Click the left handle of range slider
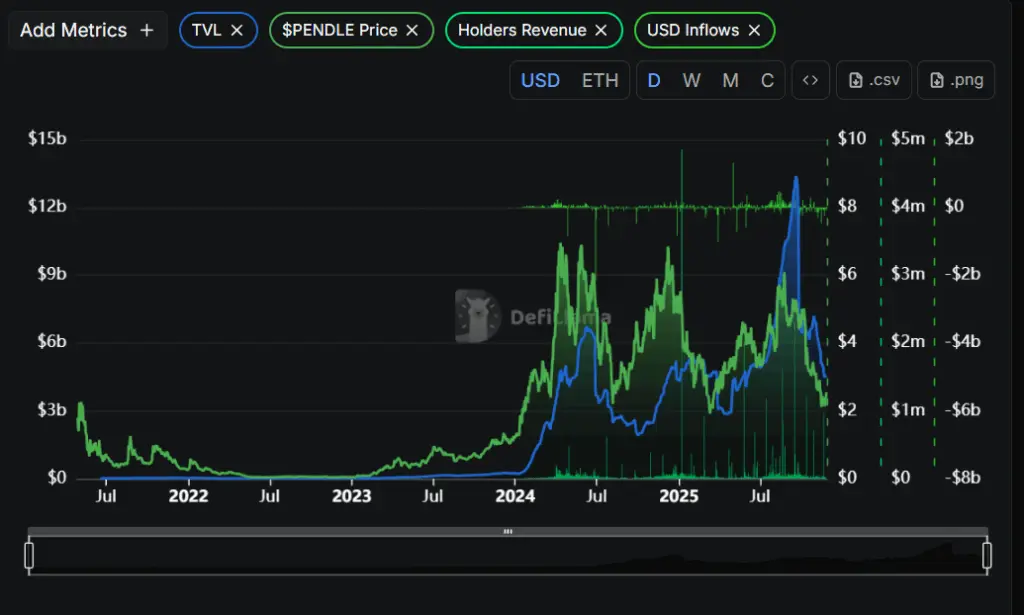1024x615 pixels. point(29,555)
